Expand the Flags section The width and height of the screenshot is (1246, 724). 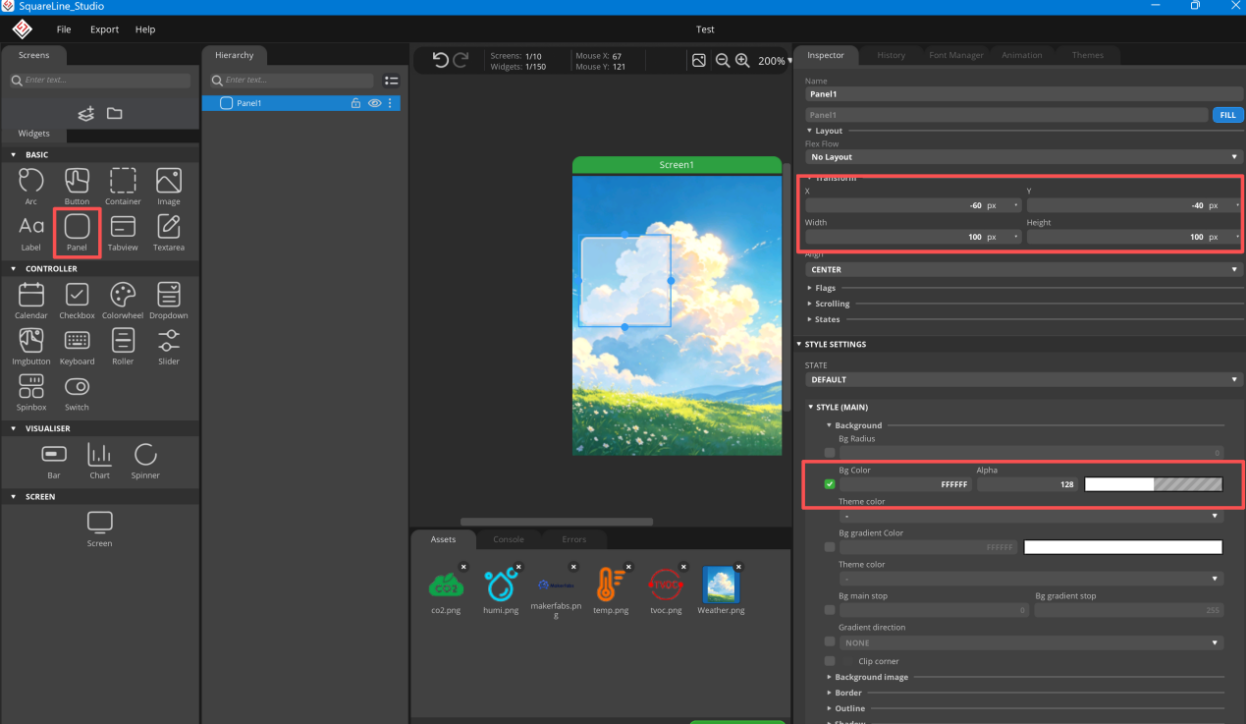coord(825,288)
